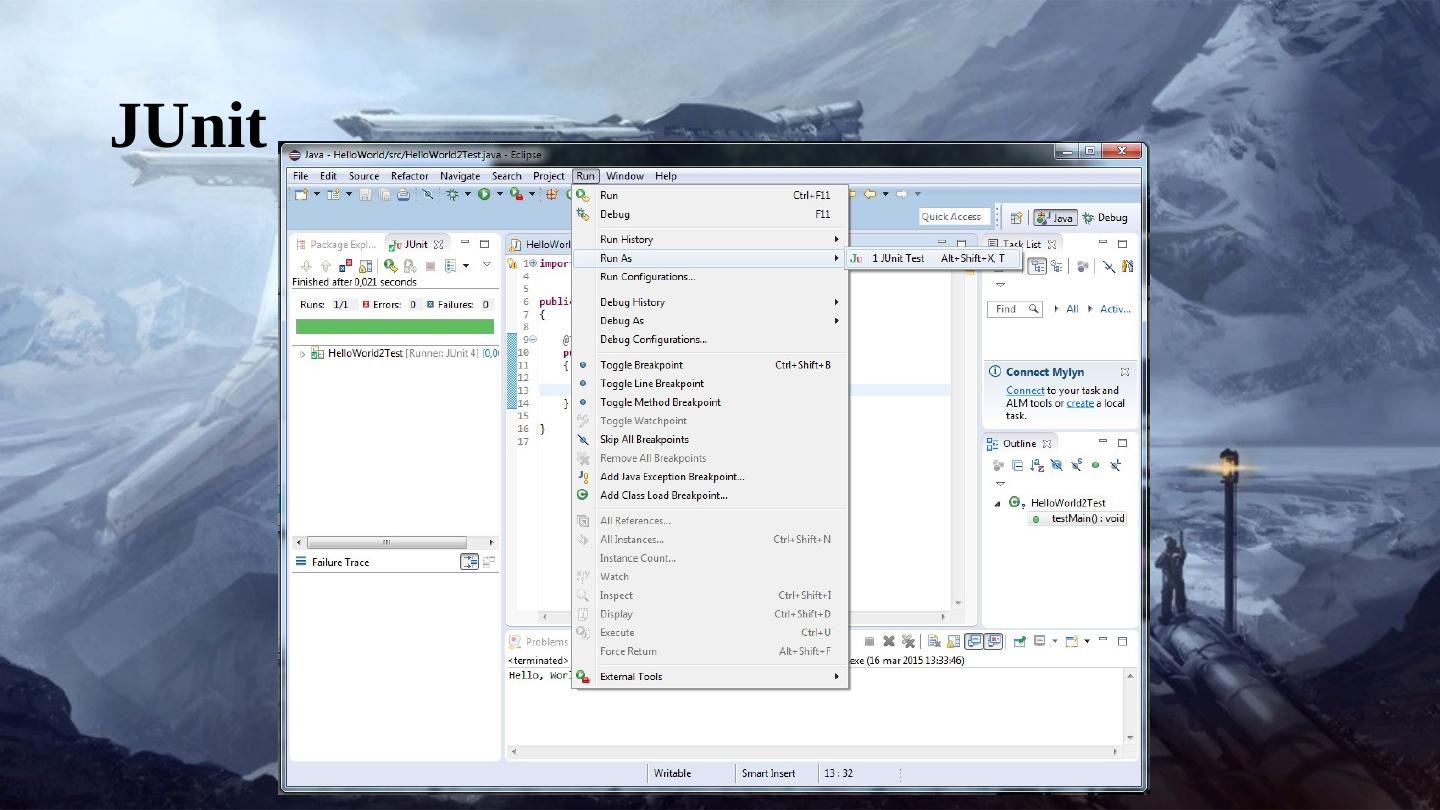Toggle Skip All Breakpoints in Run menu
This screenshot has width=1440, height=810.
(644, 440)
